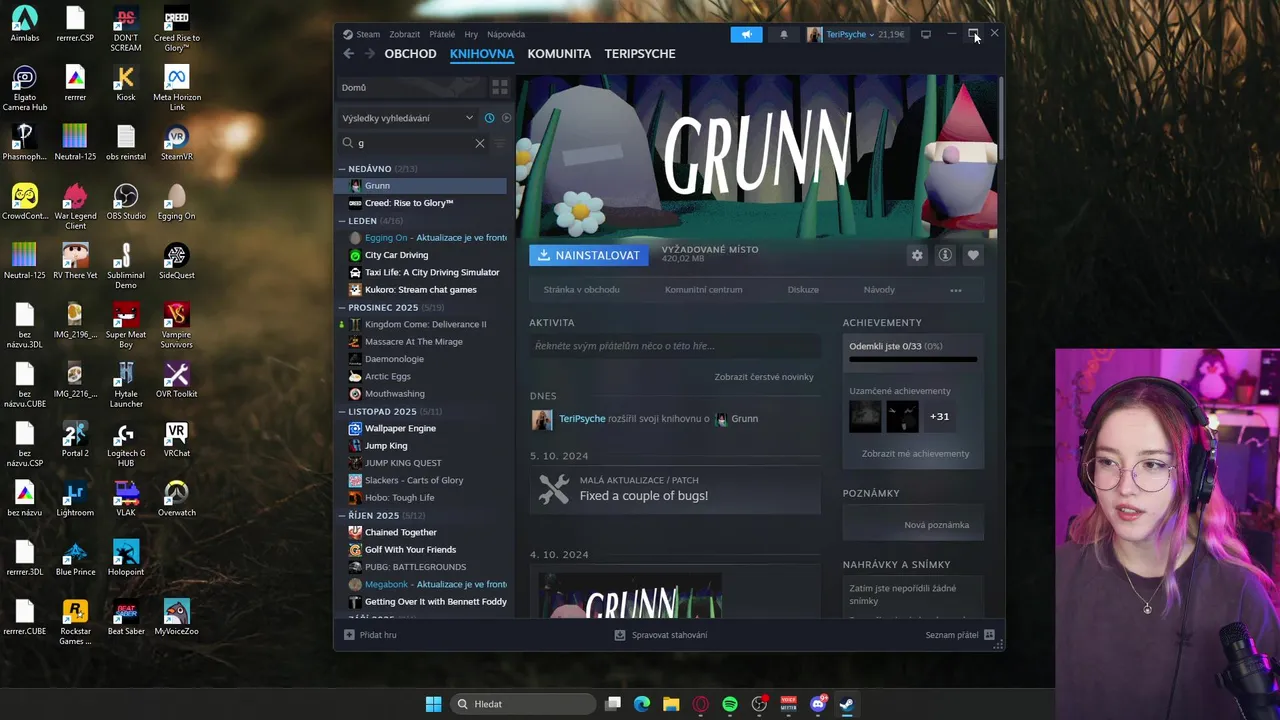Switch Steam to Big Picture mode icon
Viewport: 1280px width, 720px height.
click(926, 34)
